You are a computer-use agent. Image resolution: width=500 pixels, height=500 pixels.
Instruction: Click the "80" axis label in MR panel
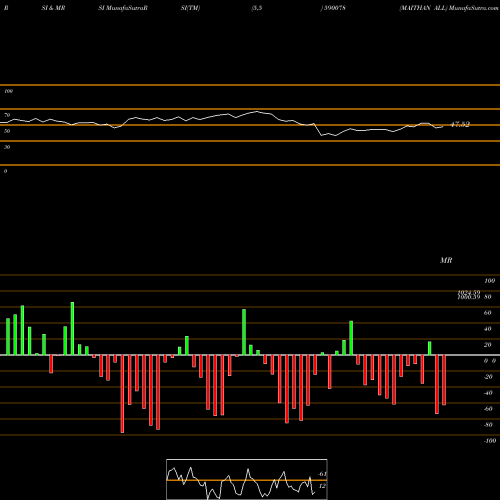488,297
